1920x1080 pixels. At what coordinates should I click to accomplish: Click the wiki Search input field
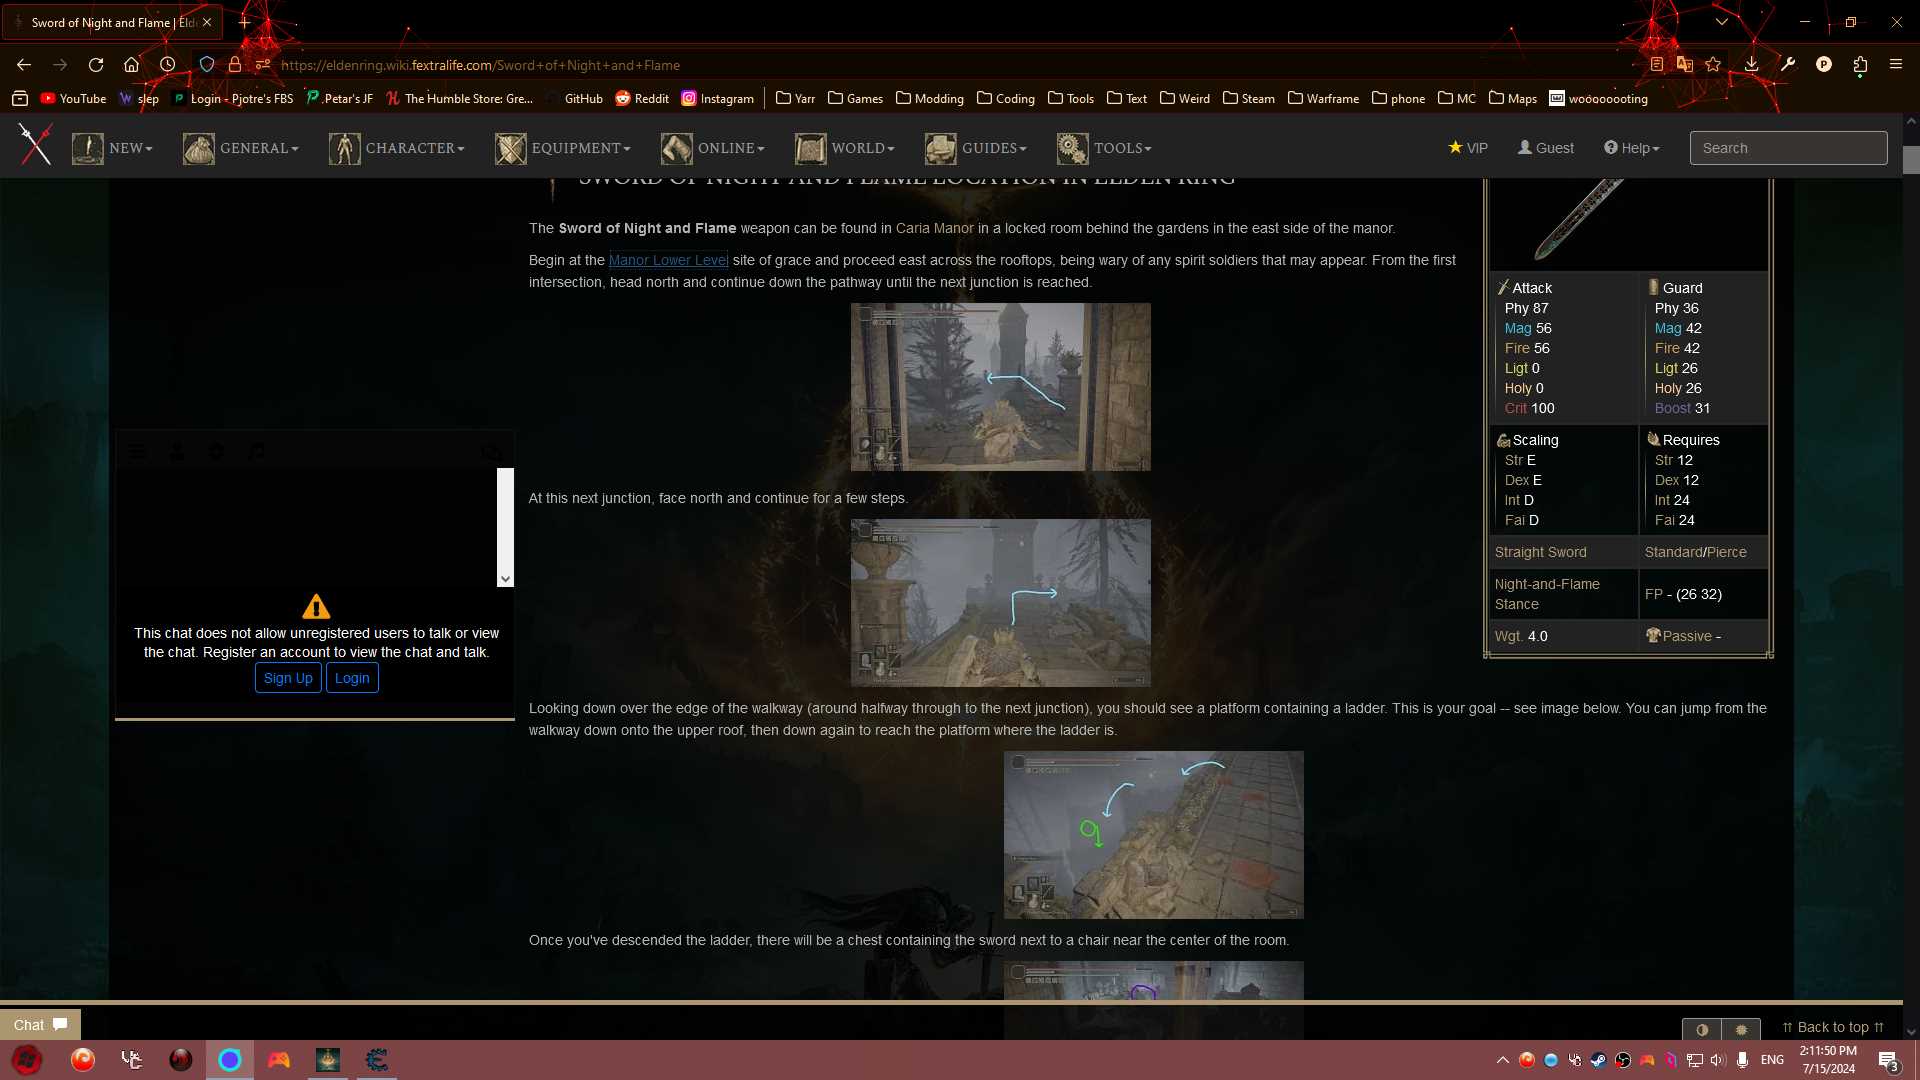[1788, 148]
